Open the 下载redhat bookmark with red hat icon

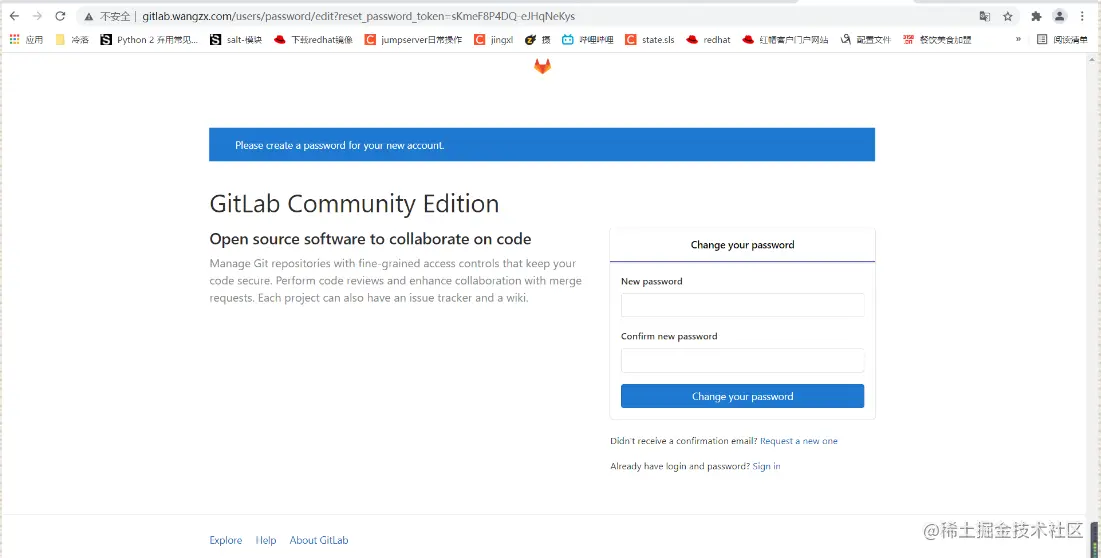point(313,40)
